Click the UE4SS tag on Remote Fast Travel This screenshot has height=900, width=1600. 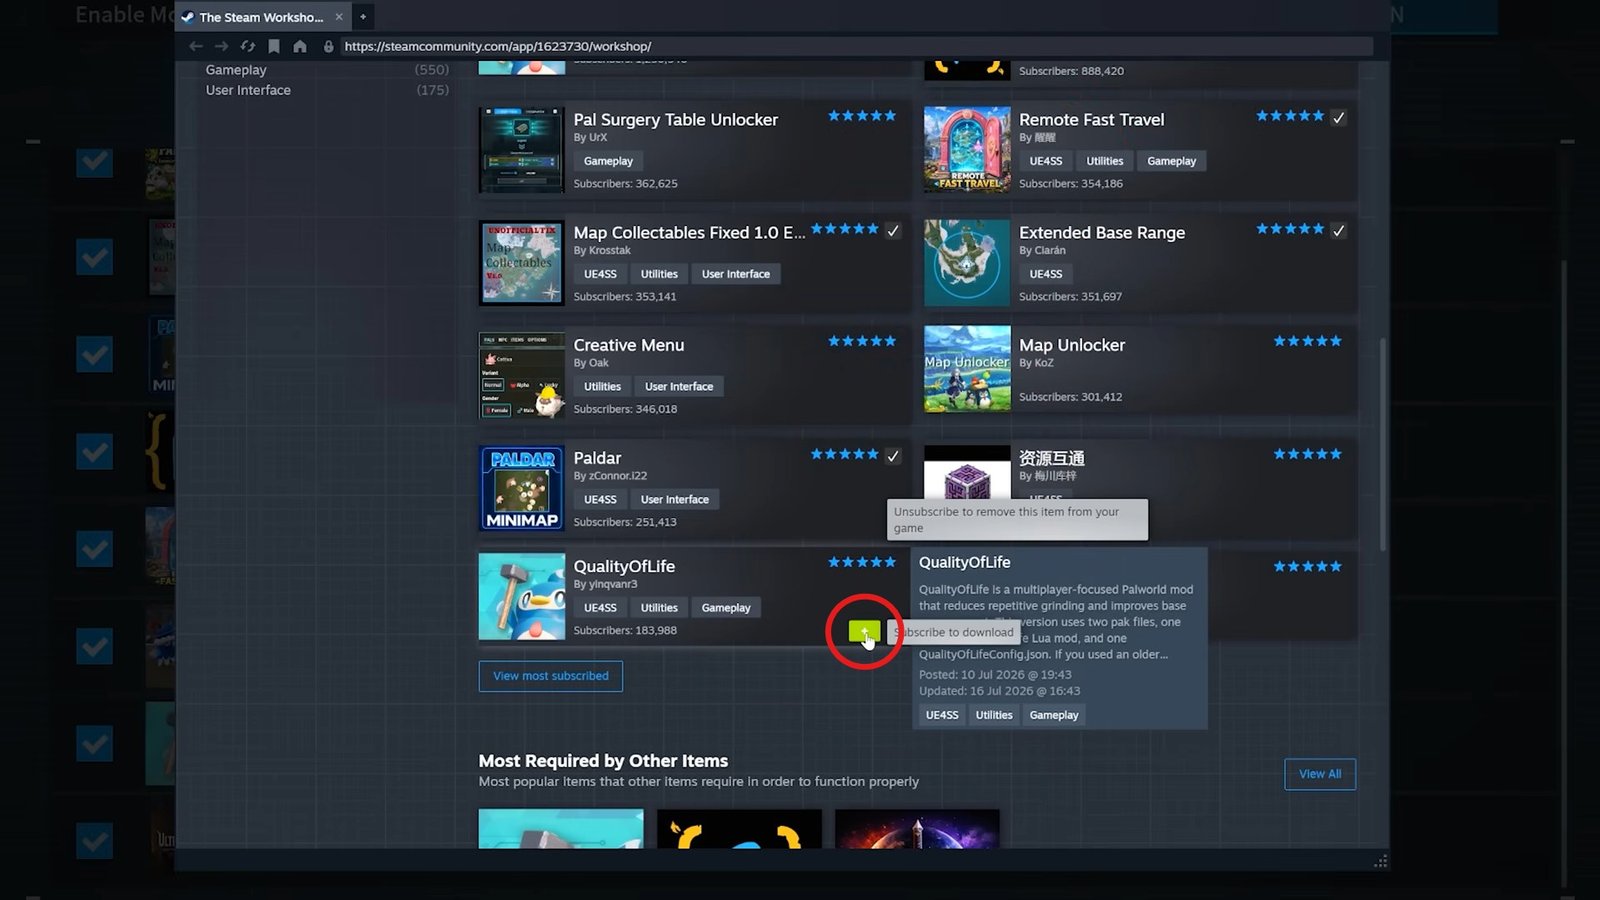tap(1046, 161)
